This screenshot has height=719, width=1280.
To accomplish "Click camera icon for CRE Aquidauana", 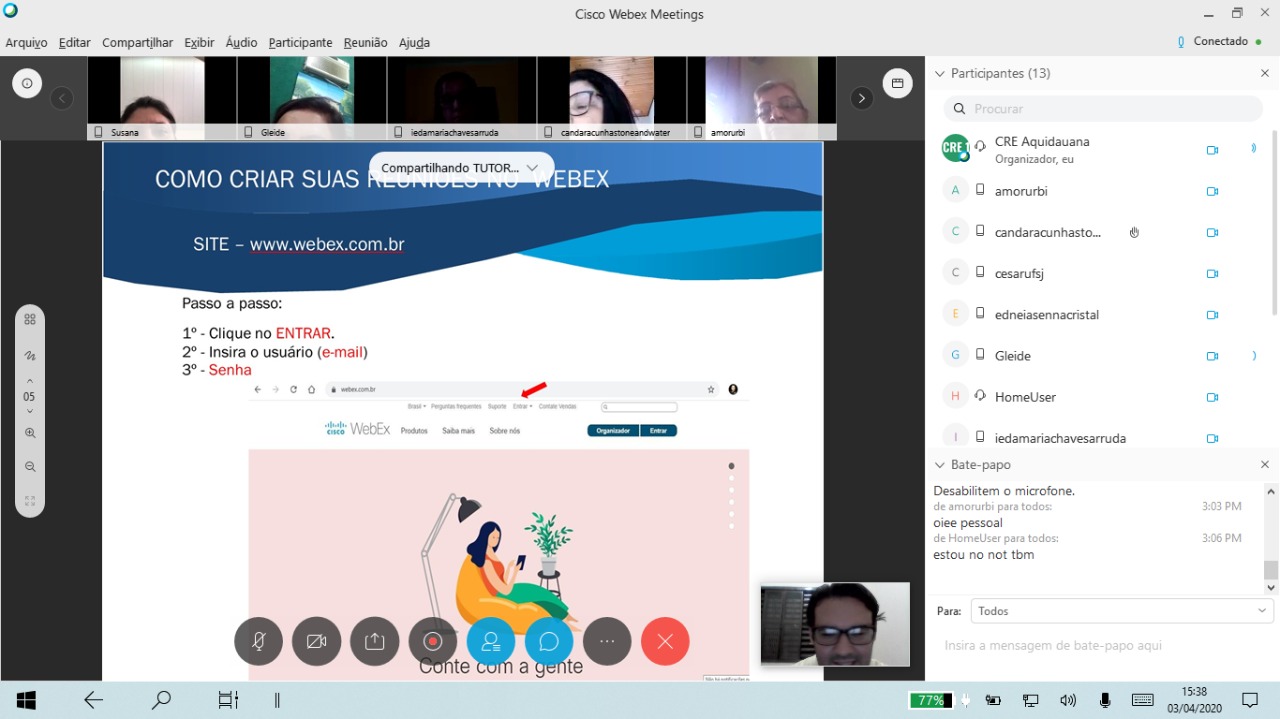I will 1212,150.
